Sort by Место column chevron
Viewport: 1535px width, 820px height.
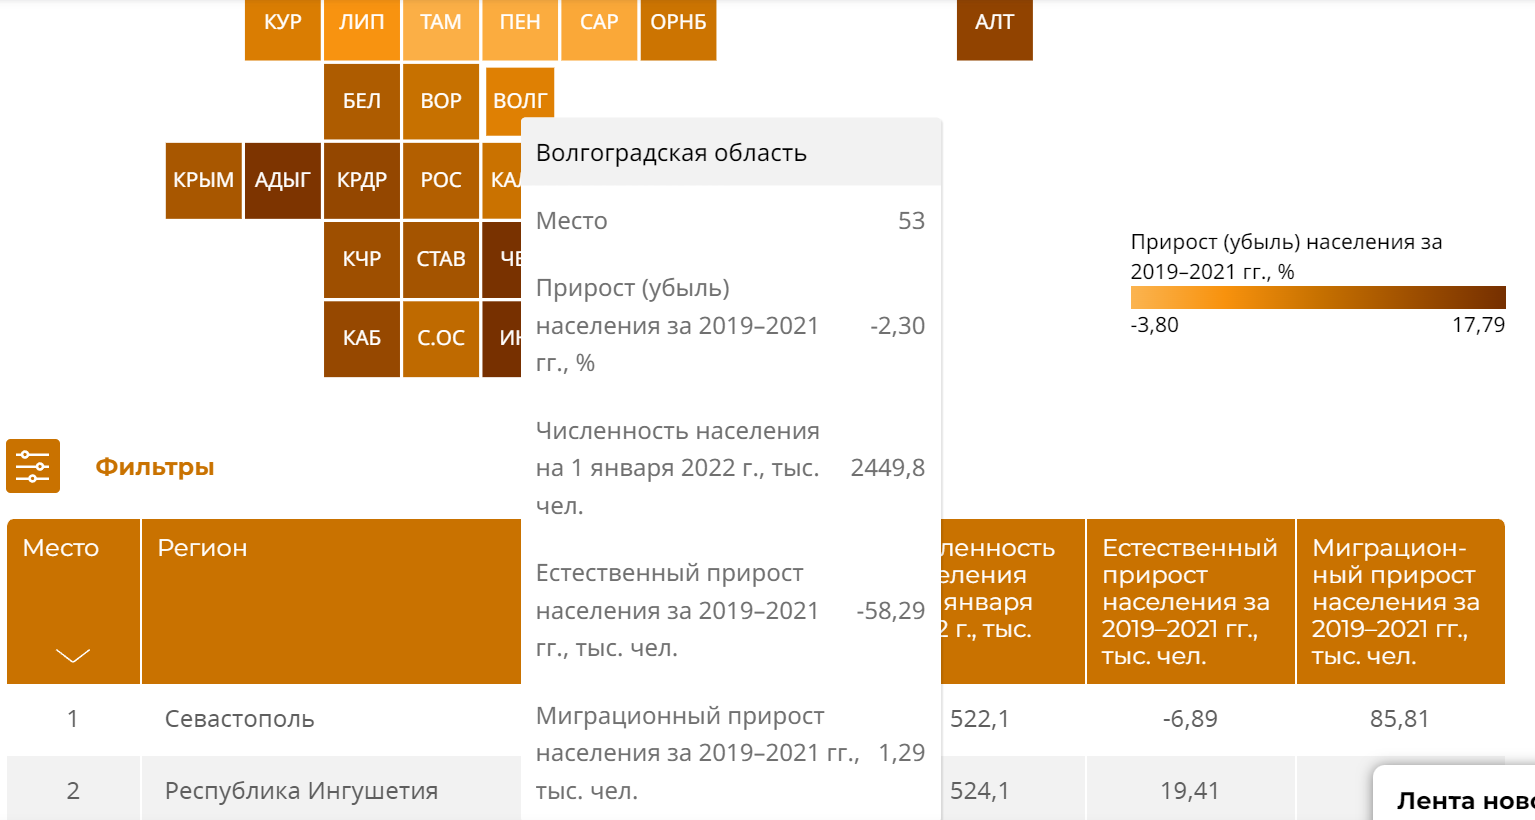point(73,656)
